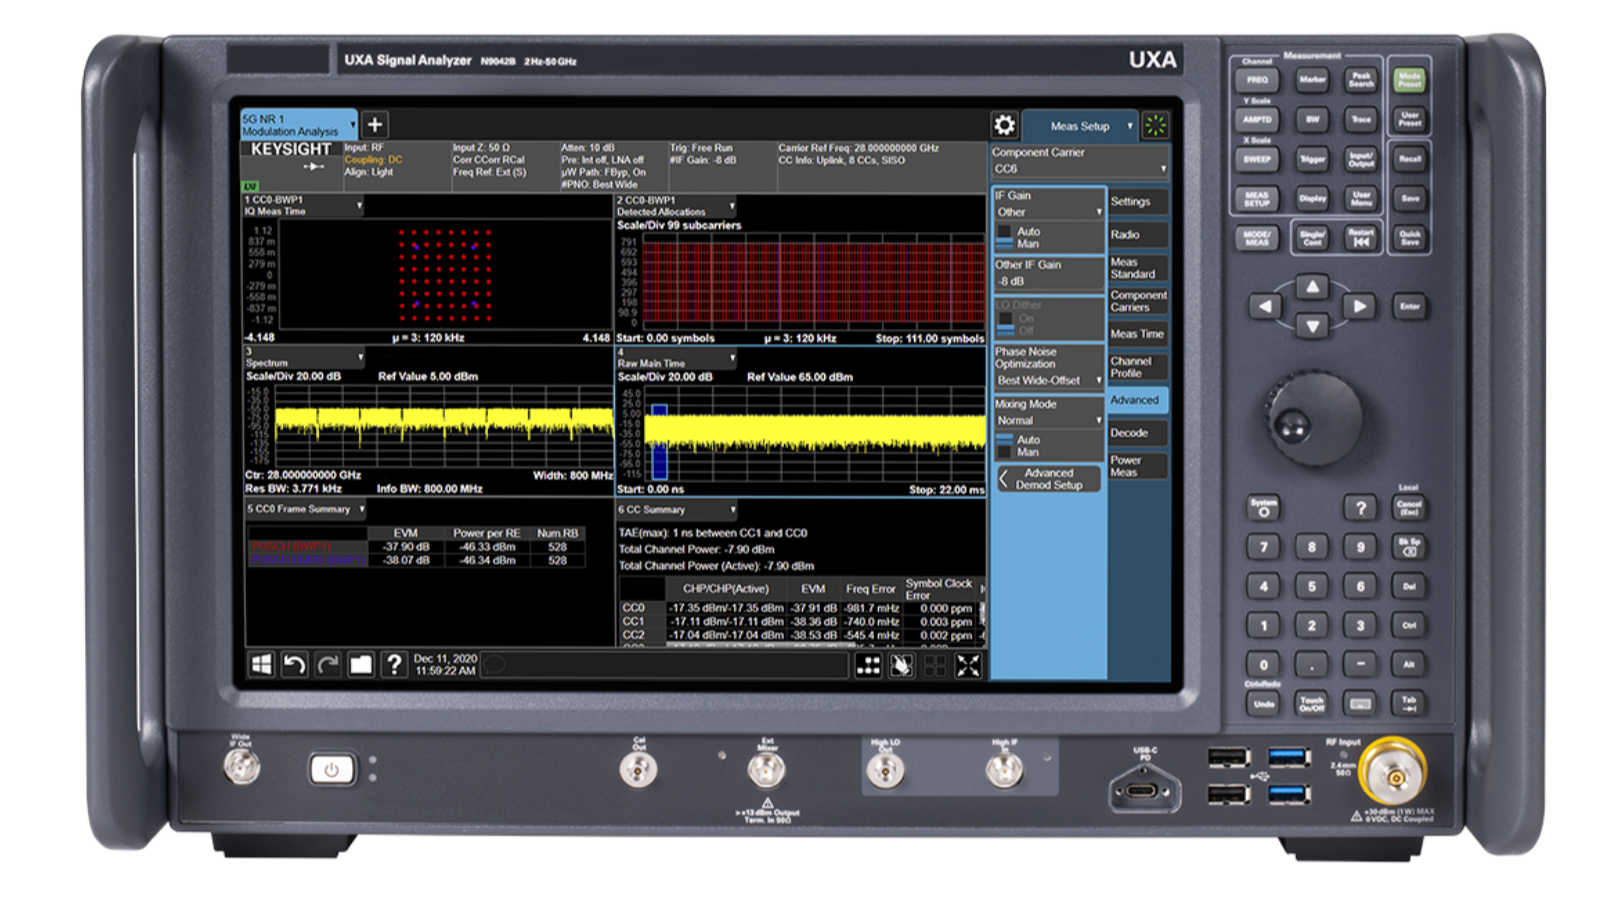This screenshot has width=1600, height=900.
Task: Click the touch disable hand icon
Action: pyautogui.click(x=901, y=666)
